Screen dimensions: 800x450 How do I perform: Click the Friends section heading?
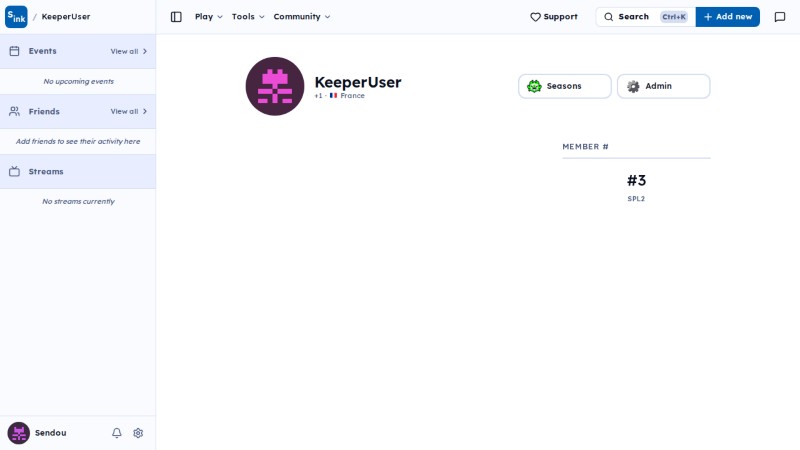coord(44,111)
